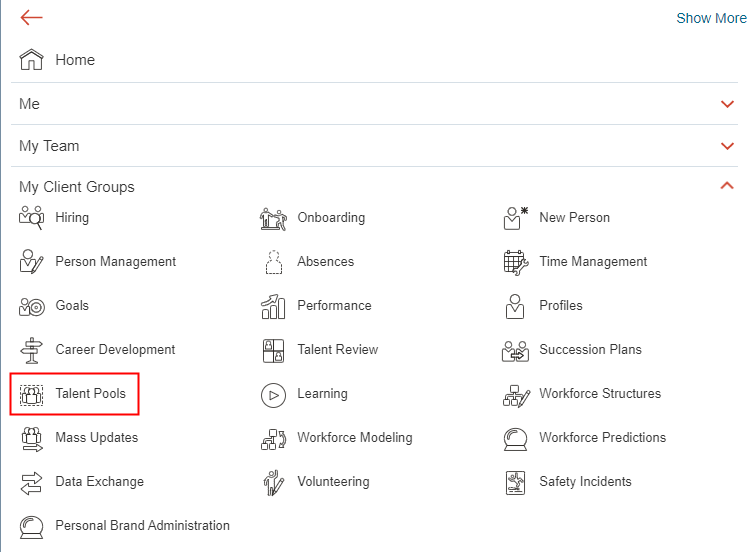
Task: Open the Goals target icon
Action: click(x=31, y=306)
